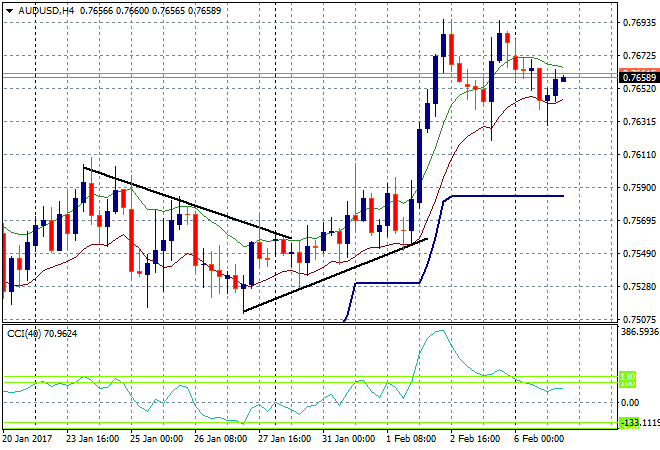This screenshot has height=450, width=660.
Task: Click the green 130 CCI level label
Action: (x=628, y=376)
